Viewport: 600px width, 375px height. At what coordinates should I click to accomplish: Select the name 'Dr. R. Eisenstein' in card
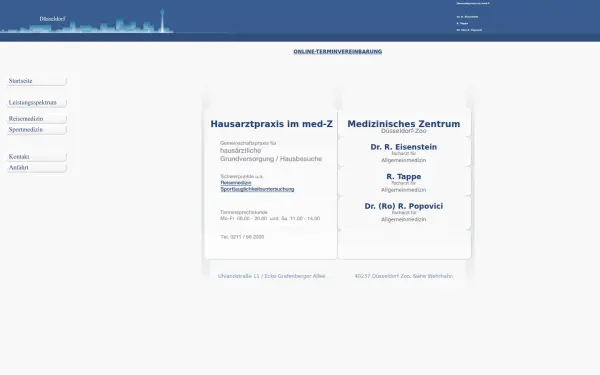click(404, 147)
